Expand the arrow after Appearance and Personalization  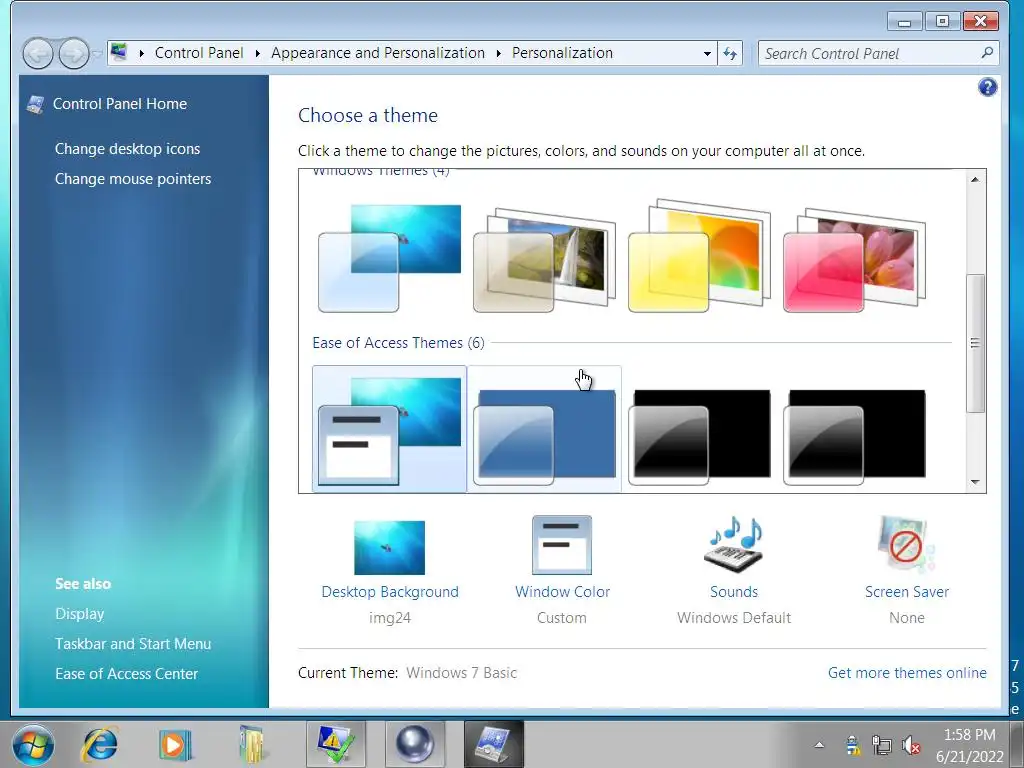pyautogui.click(x=498, y=54)
